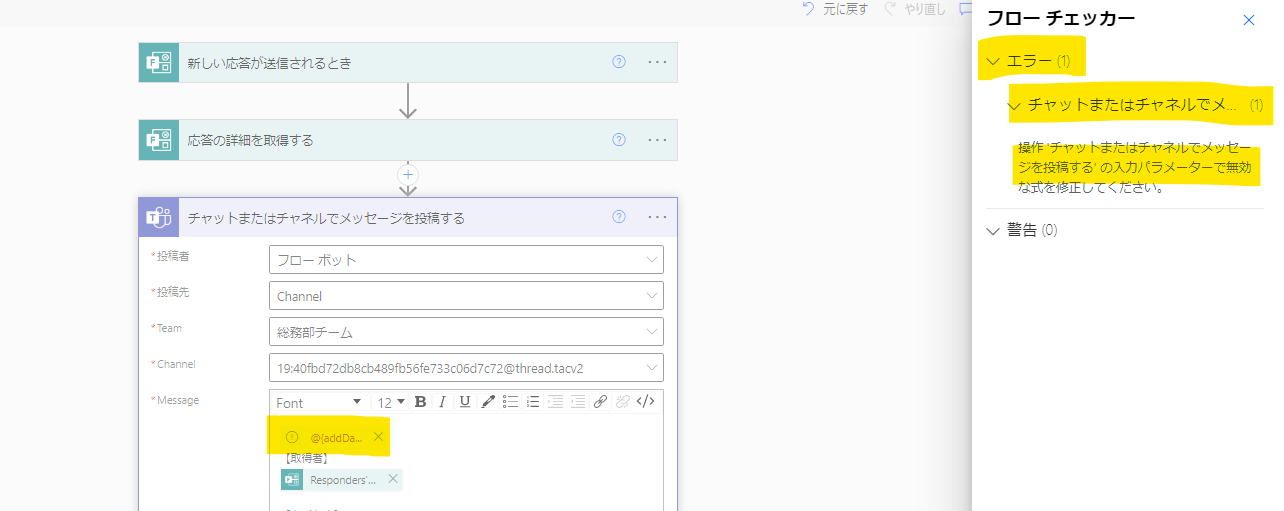Click the @{addDa... expression token
The height and width of the screenshot is (511, 1284).
click(335, 437)
